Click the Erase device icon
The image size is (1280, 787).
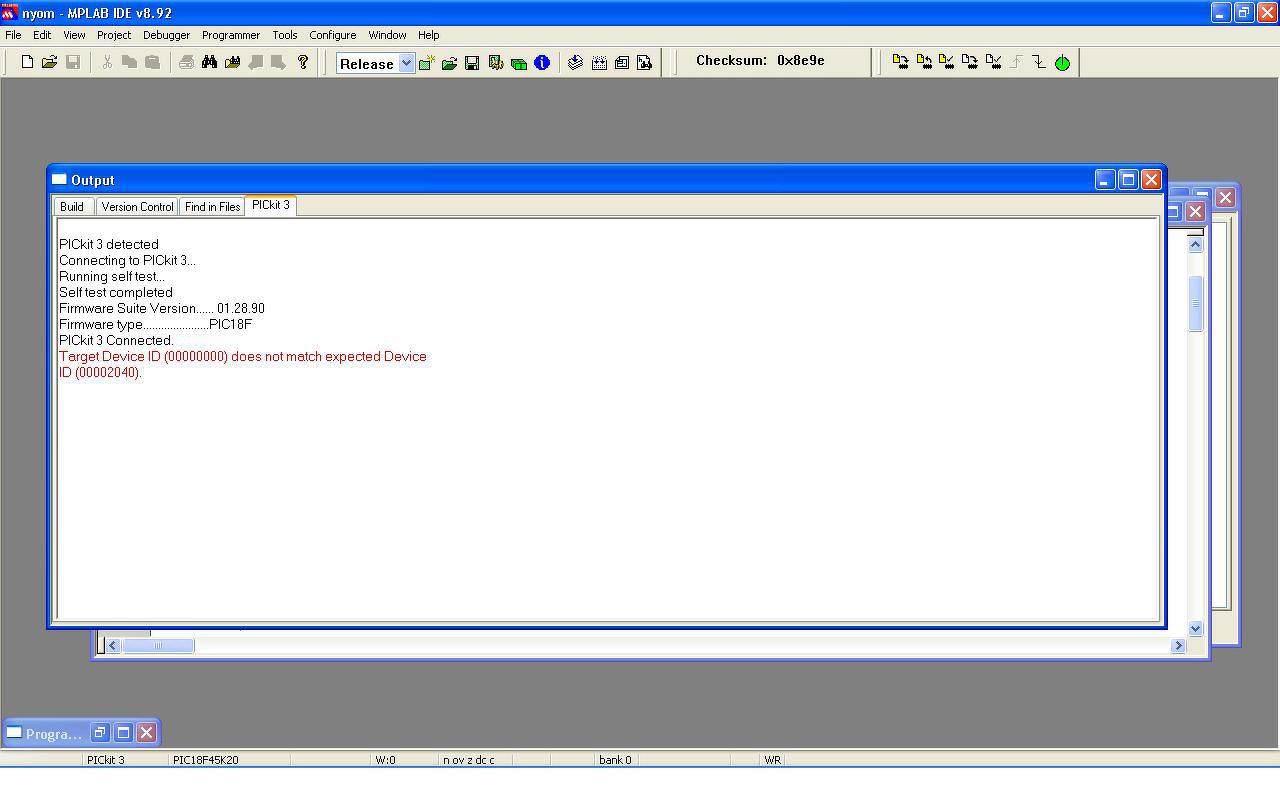969,62
